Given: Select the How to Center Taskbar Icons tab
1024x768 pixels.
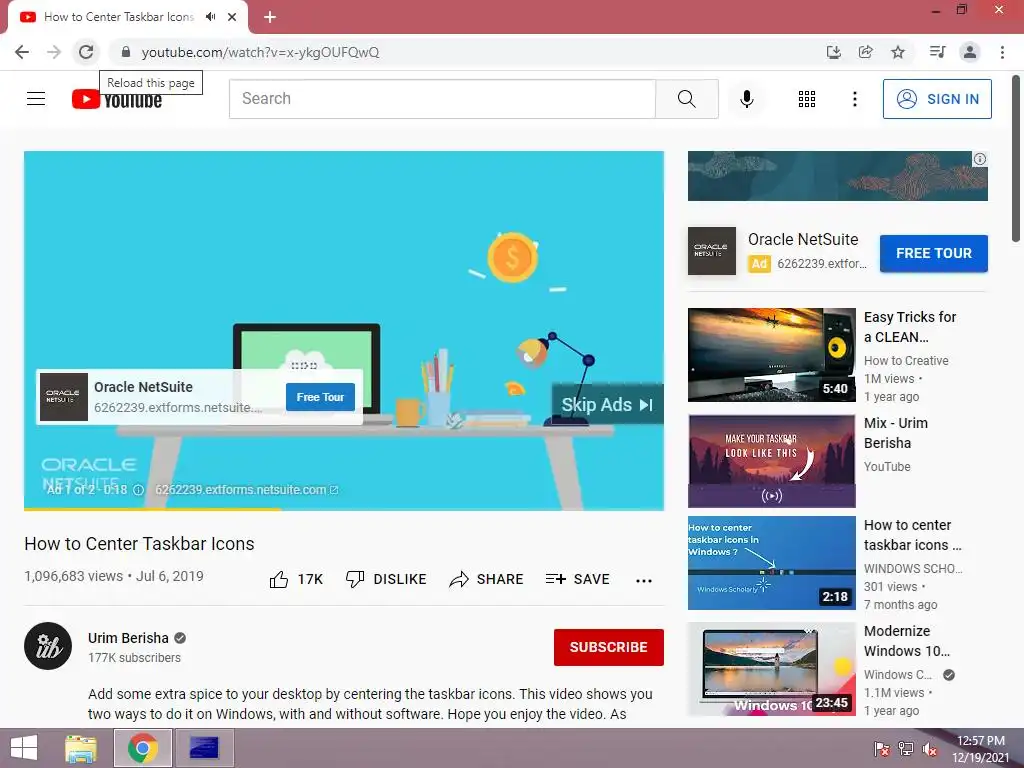Looking at the screenshot, I should (x=120, y=17).
